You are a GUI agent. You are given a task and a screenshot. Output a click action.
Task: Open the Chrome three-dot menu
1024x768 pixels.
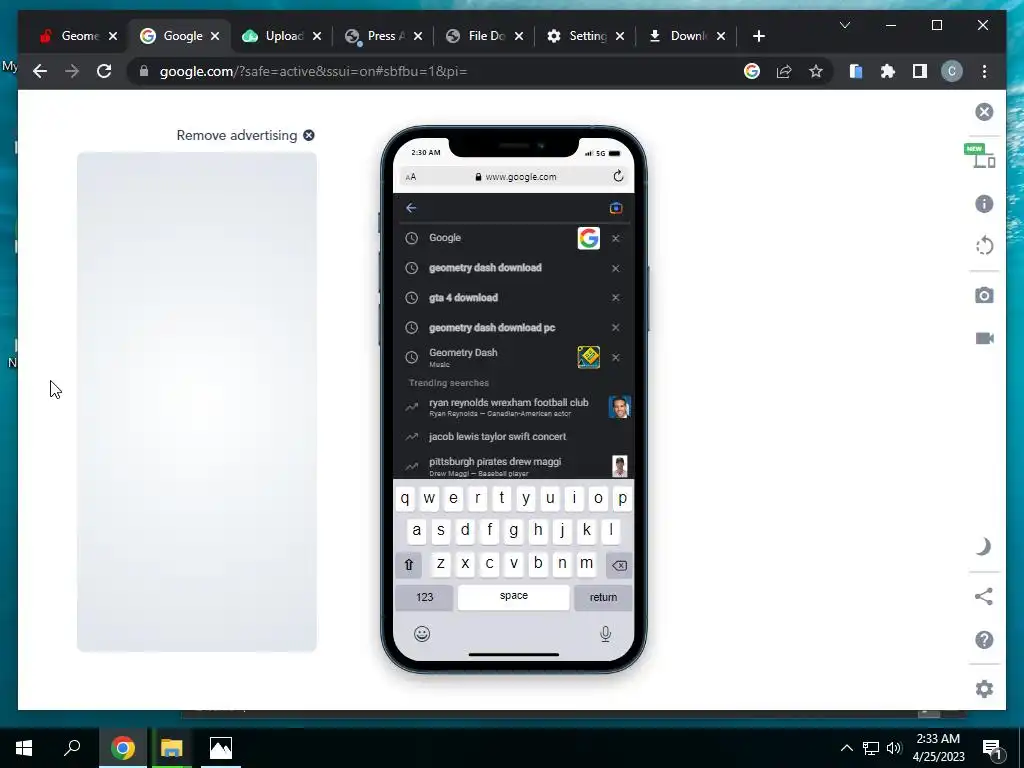pos(984,71)
